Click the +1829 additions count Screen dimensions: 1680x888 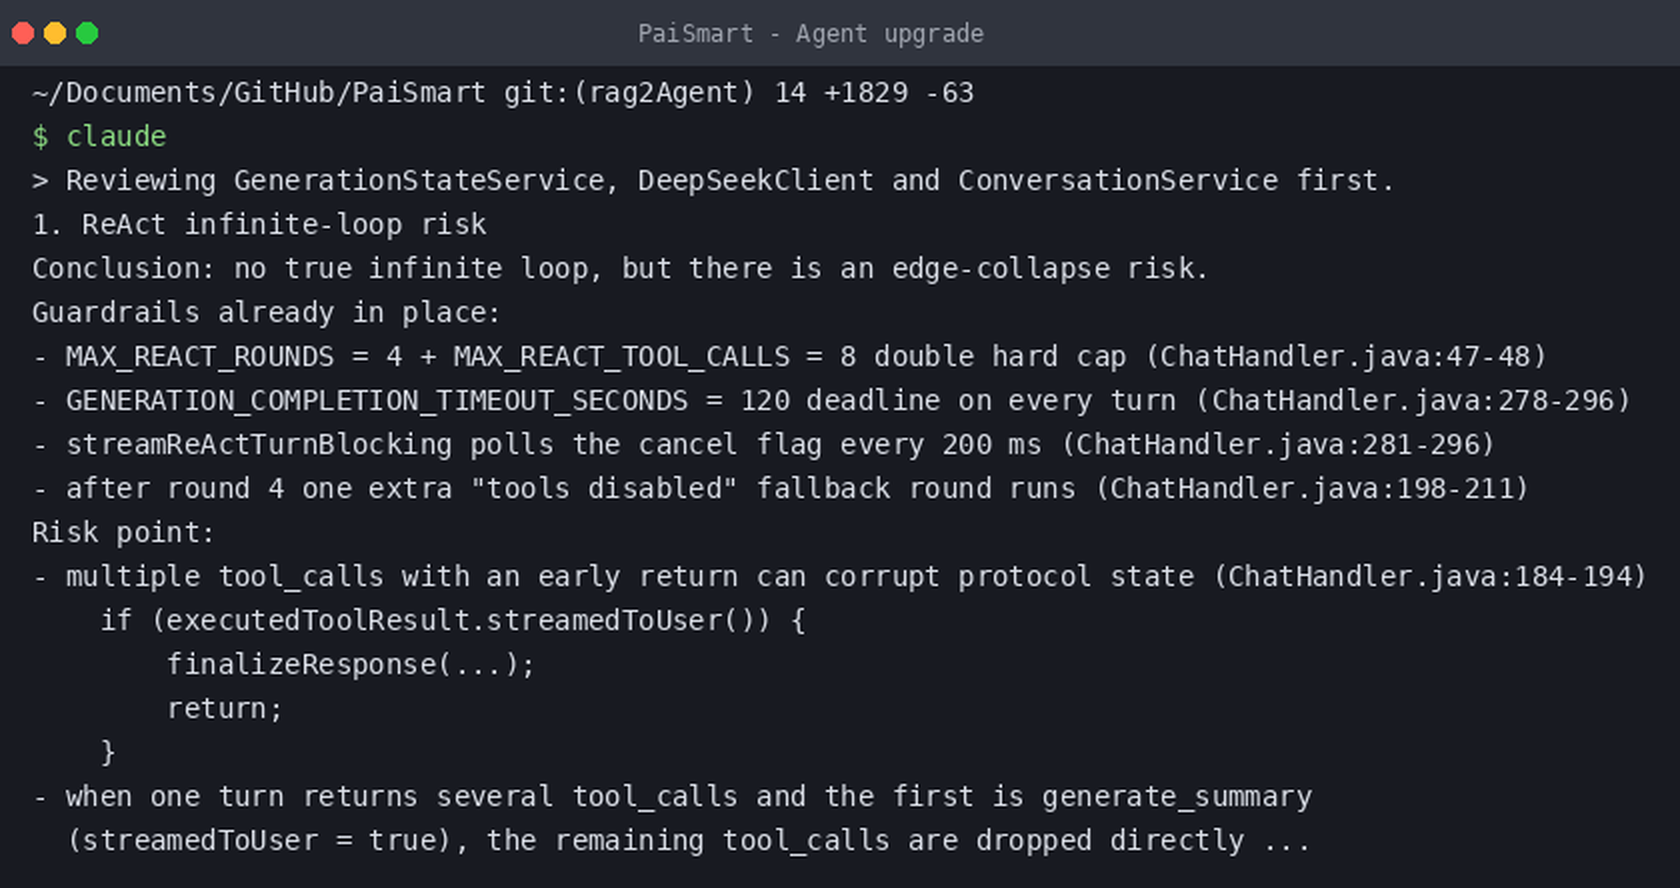click(x=866, y=93)
